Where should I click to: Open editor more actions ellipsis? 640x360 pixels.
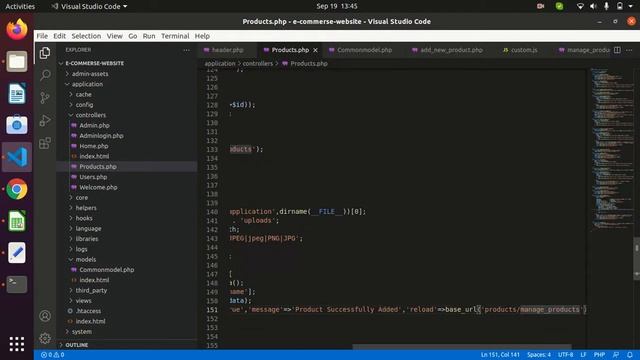click(629, 50)
